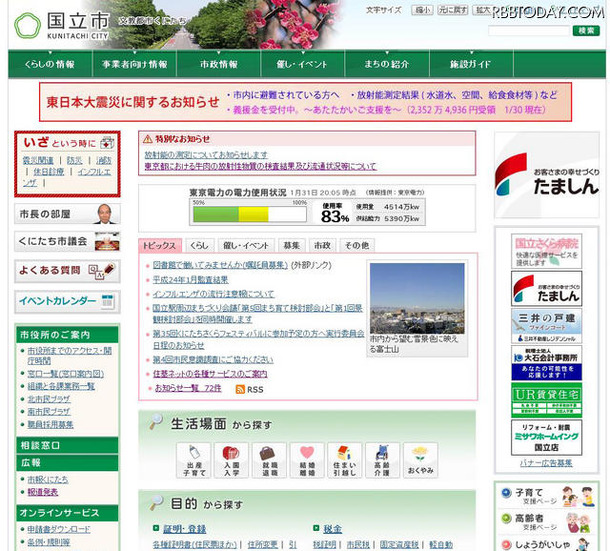
Task: Click the 元に戻す text size button
Action: tap(453, 10)
